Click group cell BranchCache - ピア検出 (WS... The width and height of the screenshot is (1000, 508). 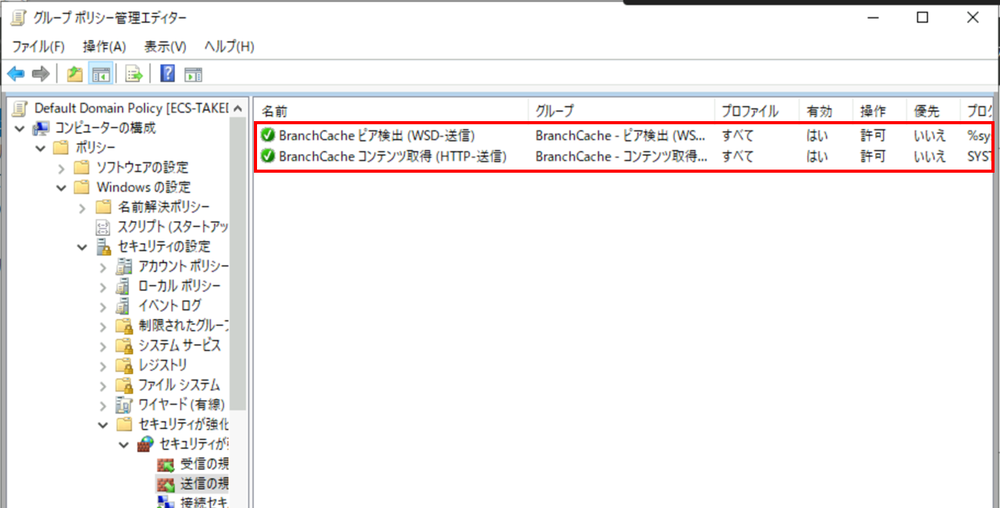click(x=621, y=135)
